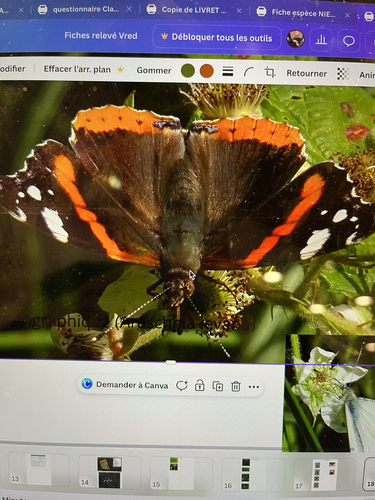375x500 pixels.
Task: Click Débloquer tous les outils button
Action: [217, 38]
